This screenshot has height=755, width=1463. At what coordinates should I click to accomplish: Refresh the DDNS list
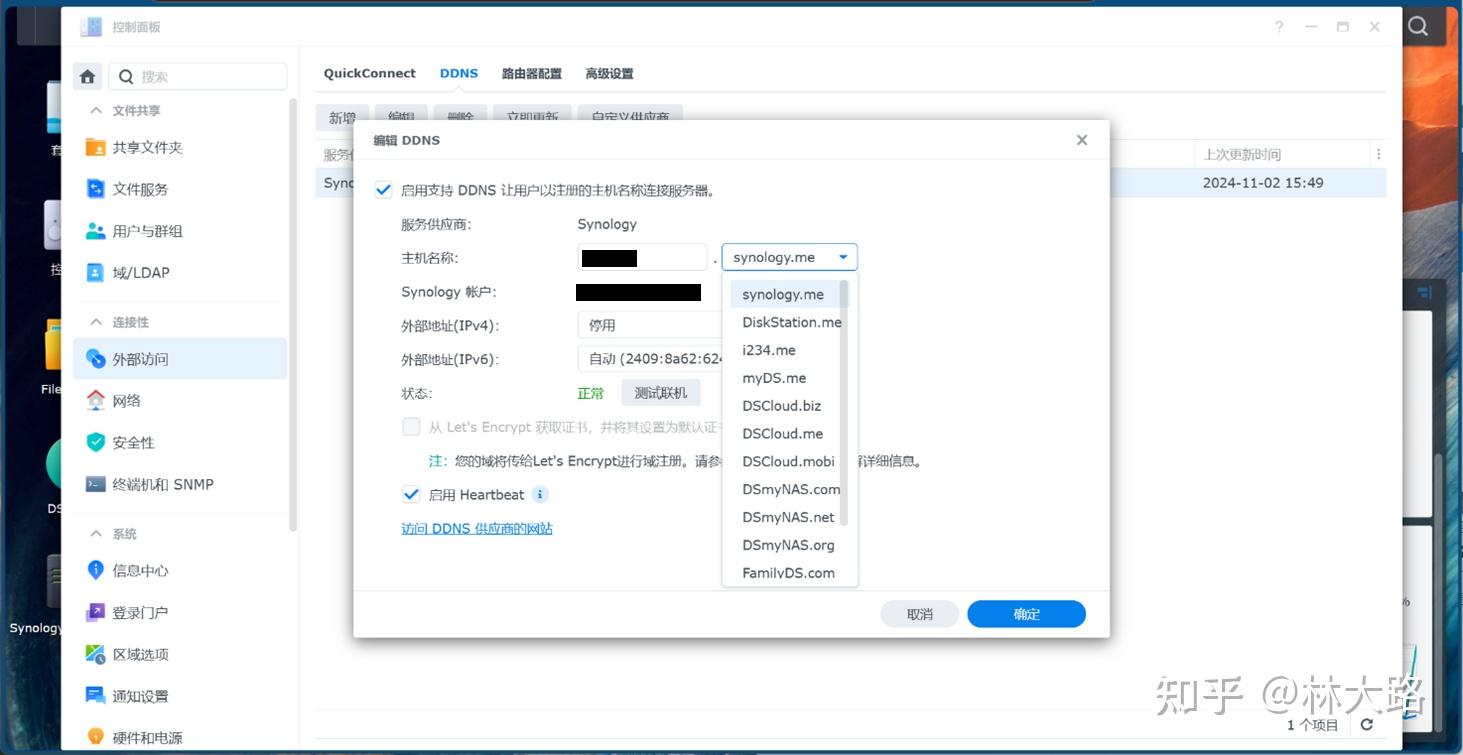click(1367, 725)
